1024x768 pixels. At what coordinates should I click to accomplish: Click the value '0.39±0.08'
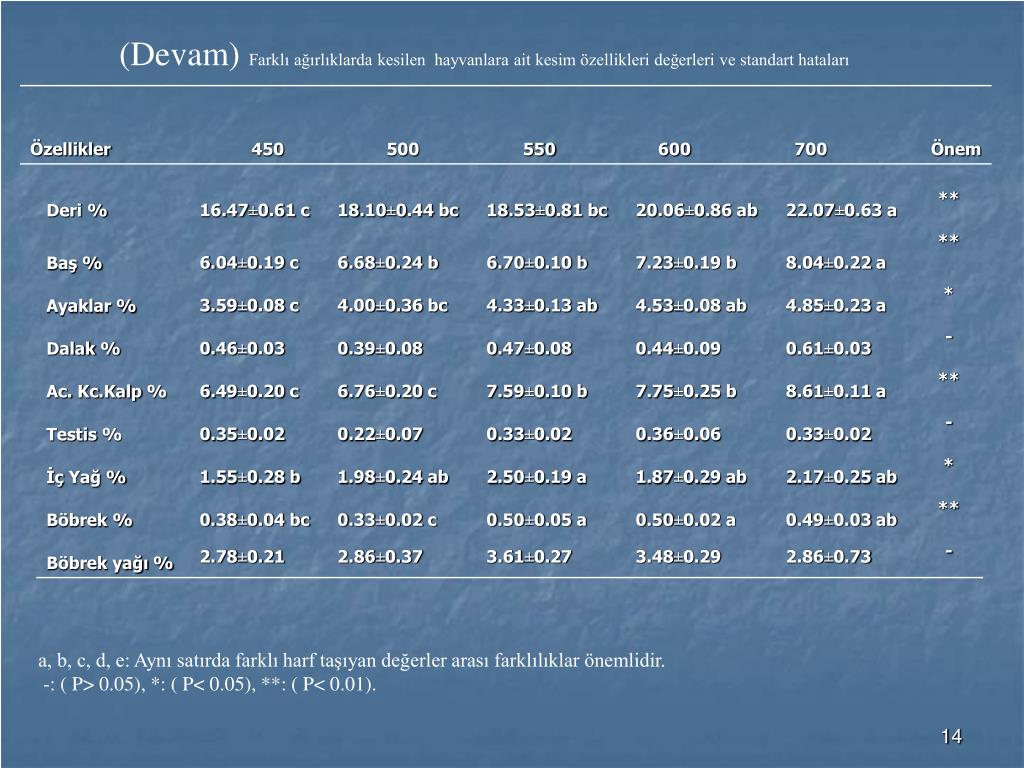coord(380,349)
